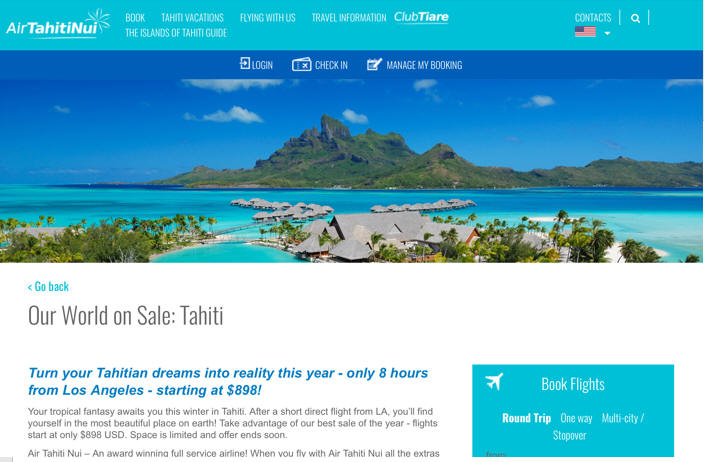Click the Go back link
This screenshot has width=704, height=462.
pos(48,286)
